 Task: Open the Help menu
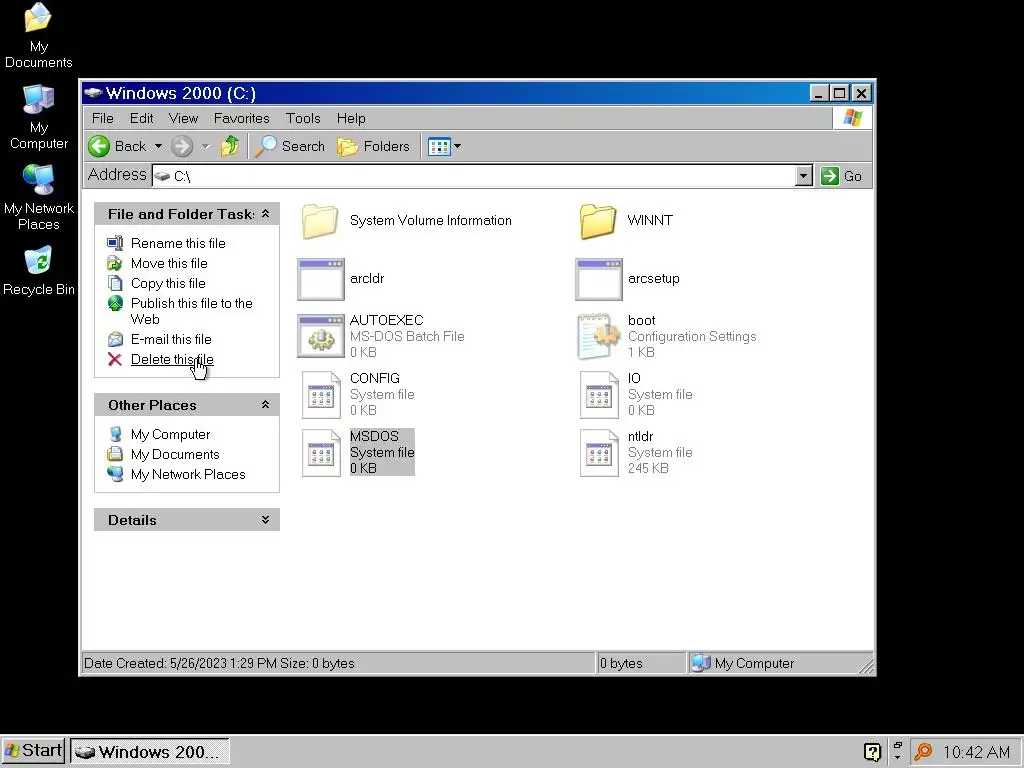point(351,118)
